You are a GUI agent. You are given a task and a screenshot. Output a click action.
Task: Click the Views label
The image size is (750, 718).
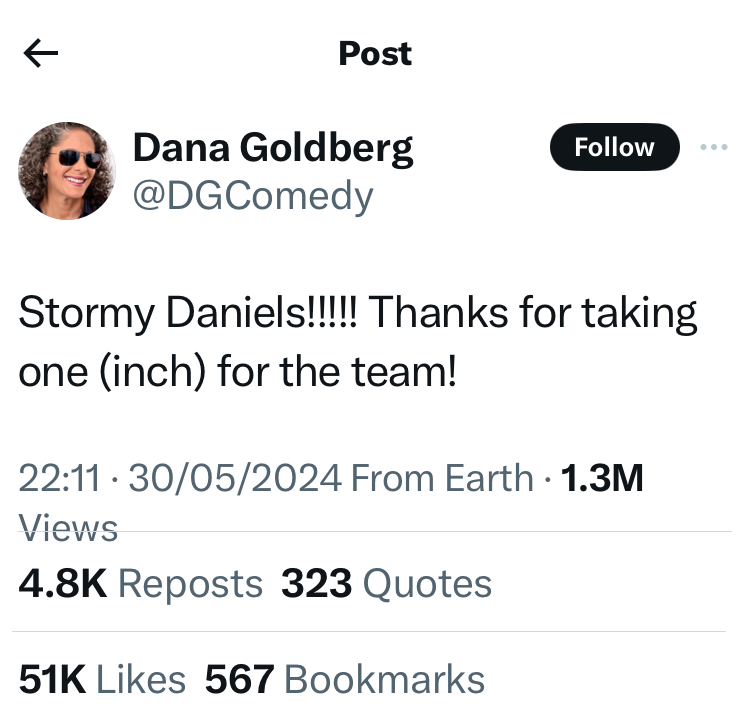click(68, 527)
